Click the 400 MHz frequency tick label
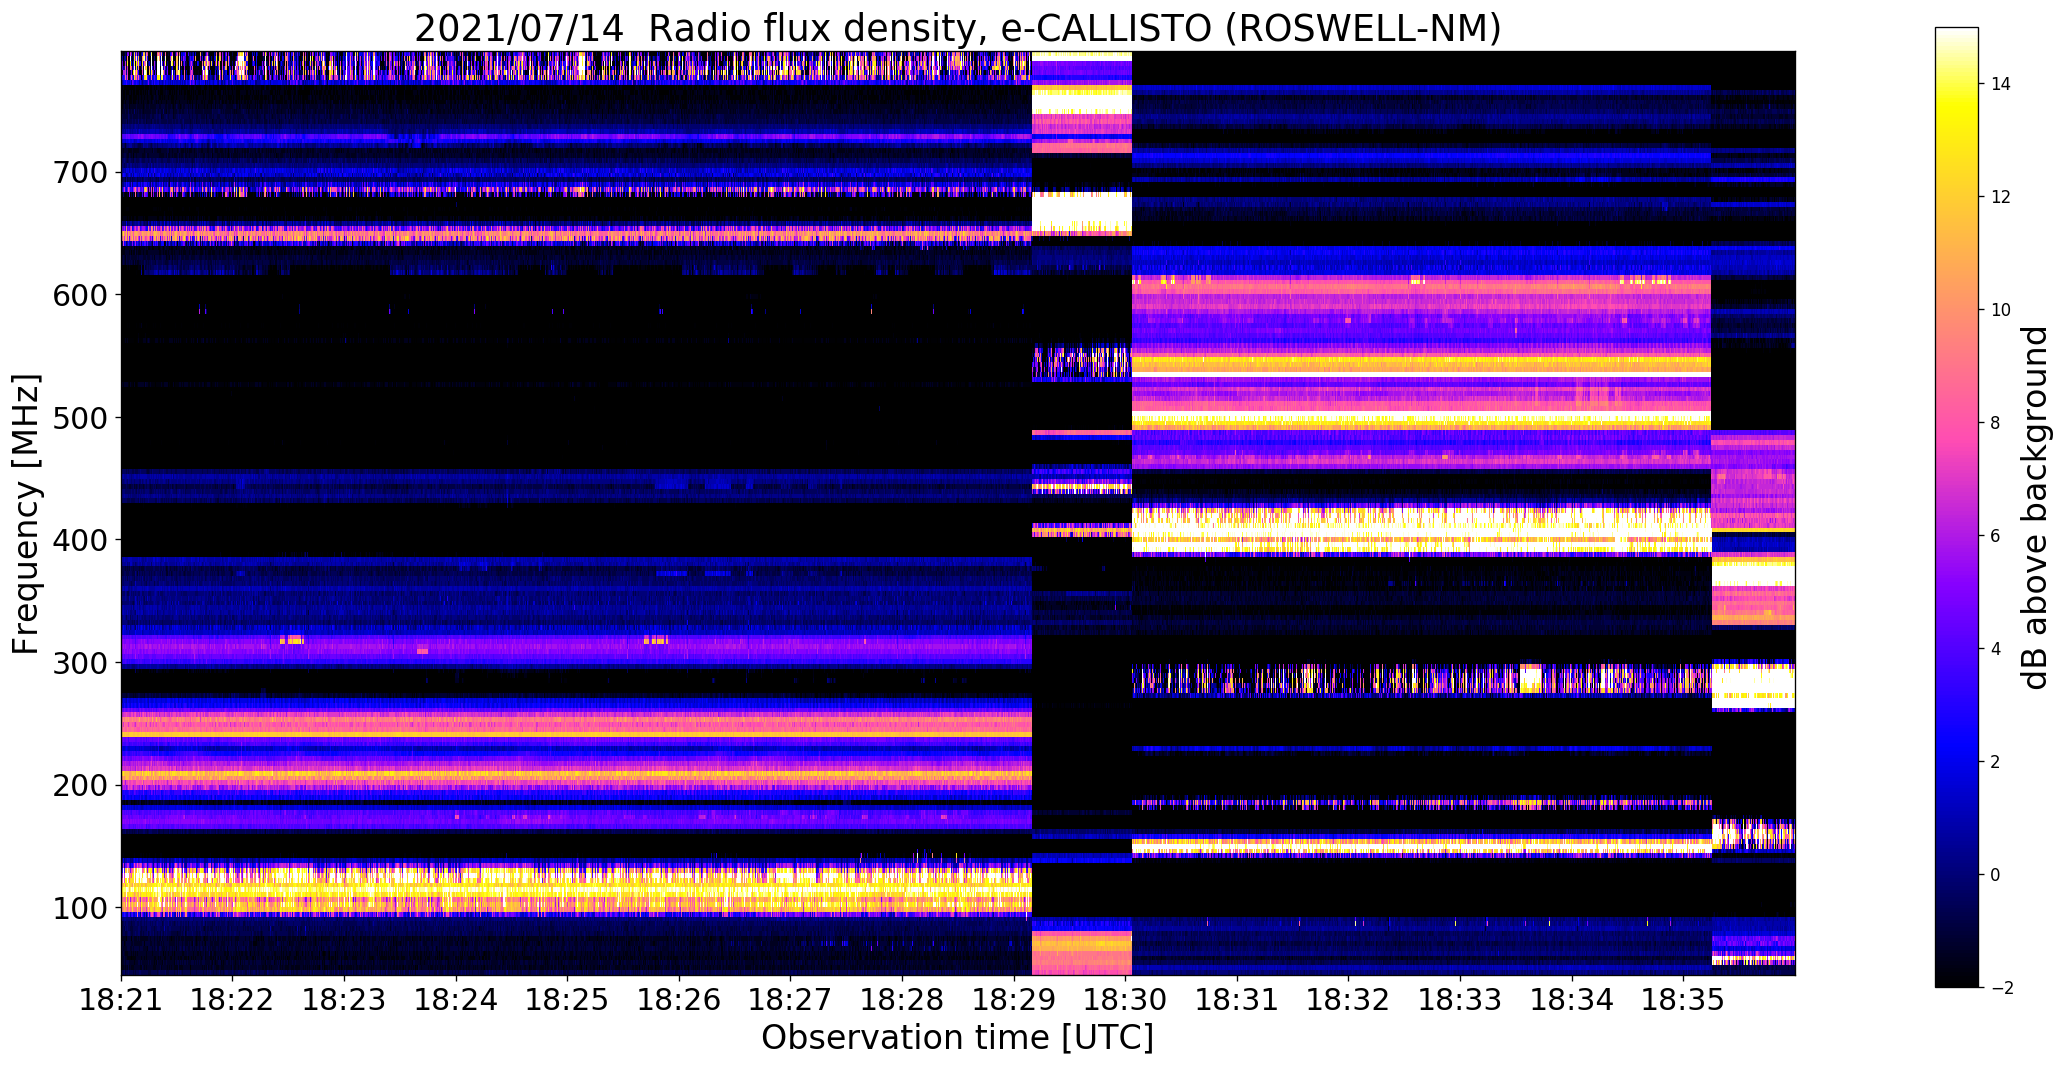2066x1067 pixels. click(78, 541)
